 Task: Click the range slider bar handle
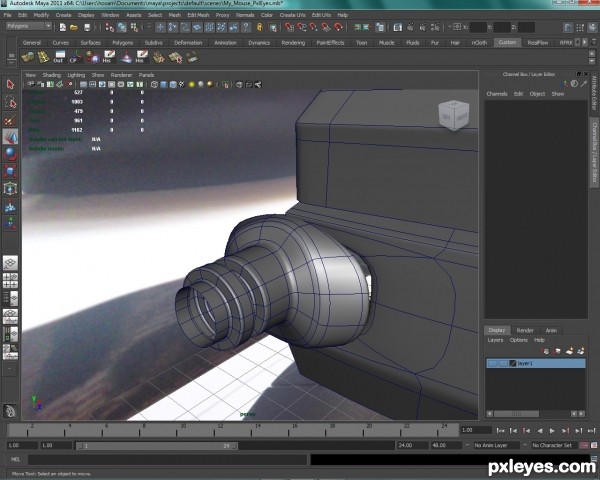[x=157, y=446]
